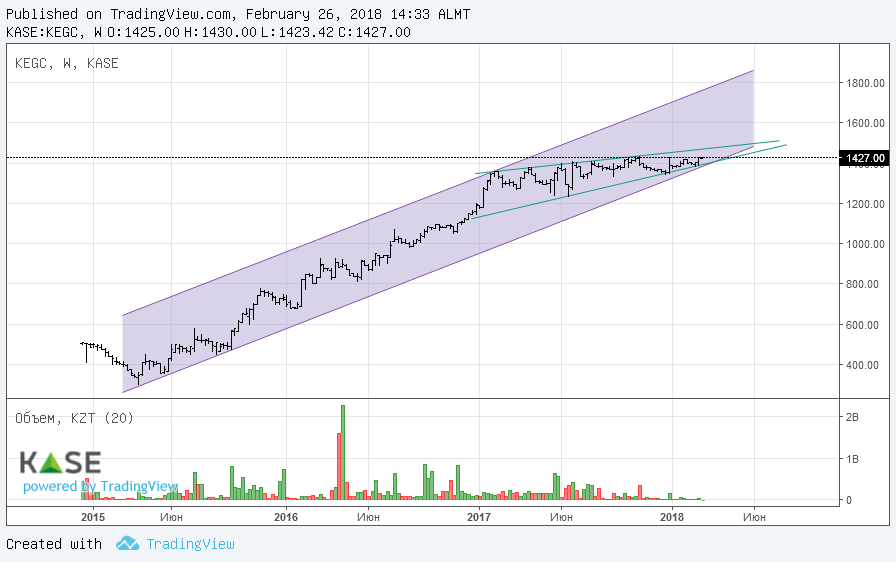Click the 1000.00 price axis label
This screenshot has width=896, height=562.
[x=865, y=244]
